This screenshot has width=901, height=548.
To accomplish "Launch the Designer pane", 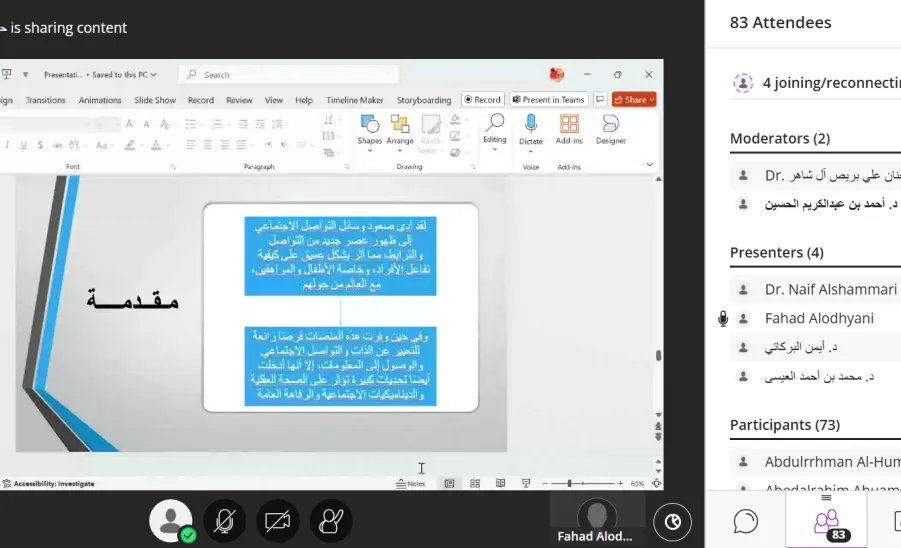I will coord(611,129).
